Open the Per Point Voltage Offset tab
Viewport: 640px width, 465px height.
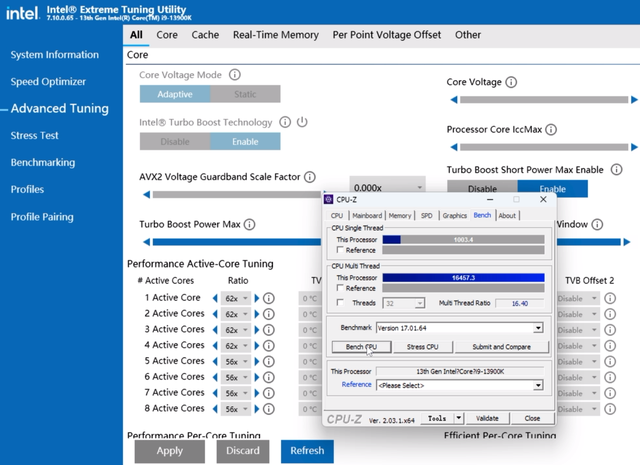387,35
